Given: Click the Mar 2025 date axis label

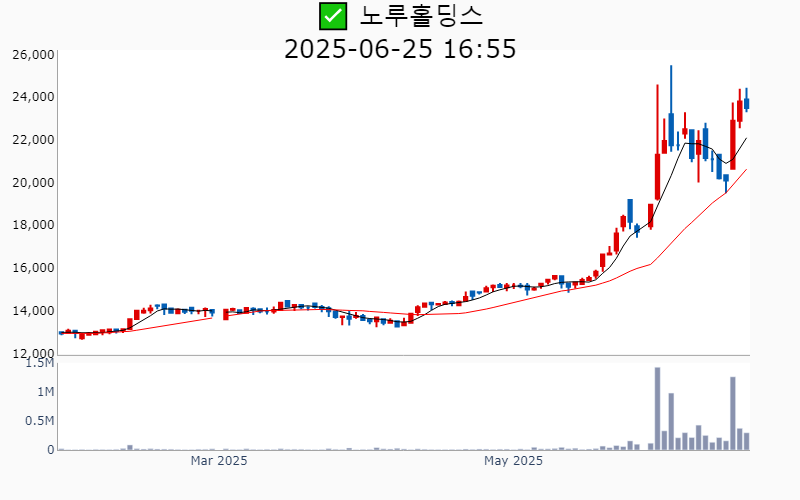Looking at the screenshot, I should pyautogui.click(x=219, y=461).
